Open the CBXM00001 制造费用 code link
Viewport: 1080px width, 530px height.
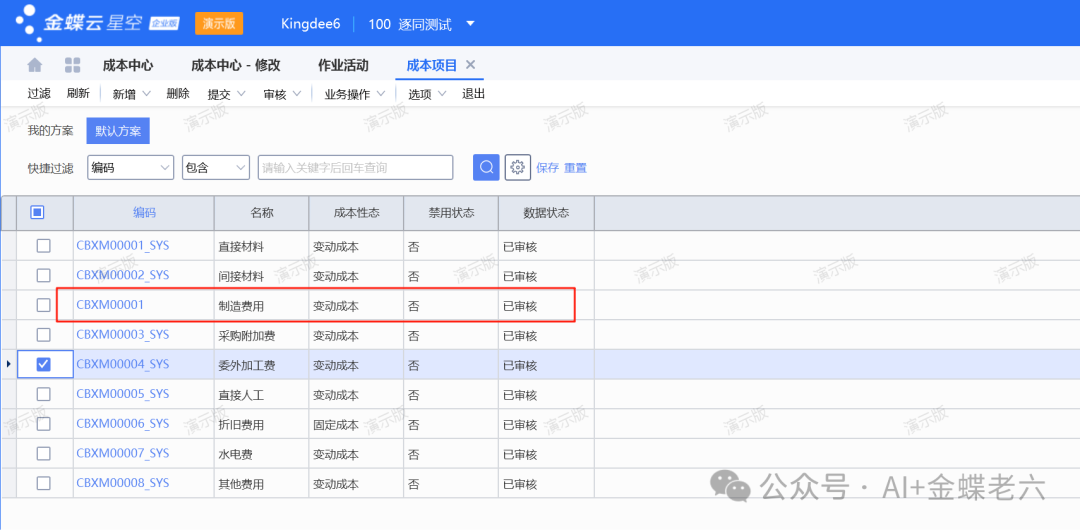coord(110,305)
